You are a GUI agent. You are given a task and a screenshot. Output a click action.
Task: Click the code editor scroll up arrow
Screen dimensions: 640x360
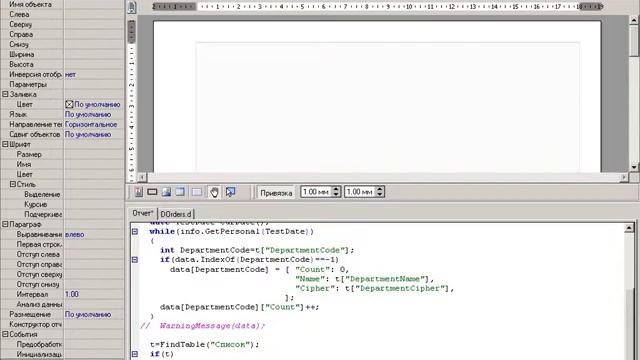click(629, 228)
